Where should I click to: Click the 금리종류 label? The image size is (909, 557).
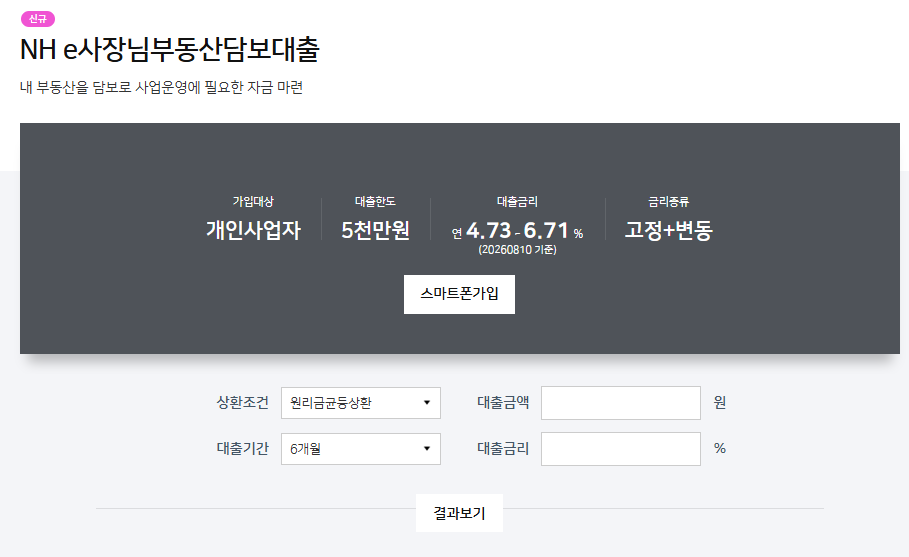pos(668,202)
